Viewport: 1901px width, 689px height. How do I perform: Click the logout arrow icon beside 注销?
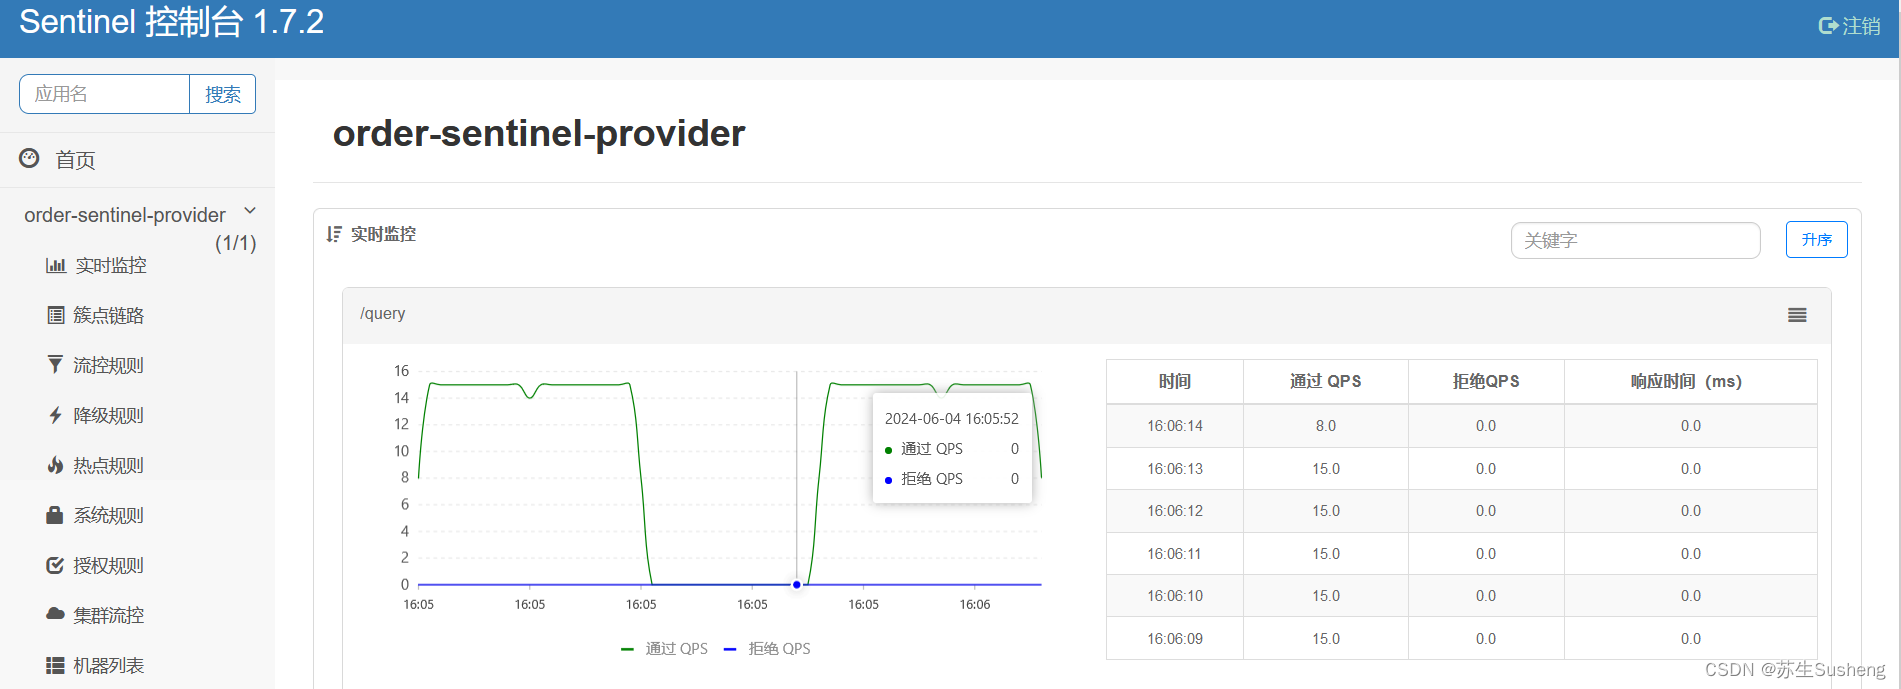[x=1828, y=26]
